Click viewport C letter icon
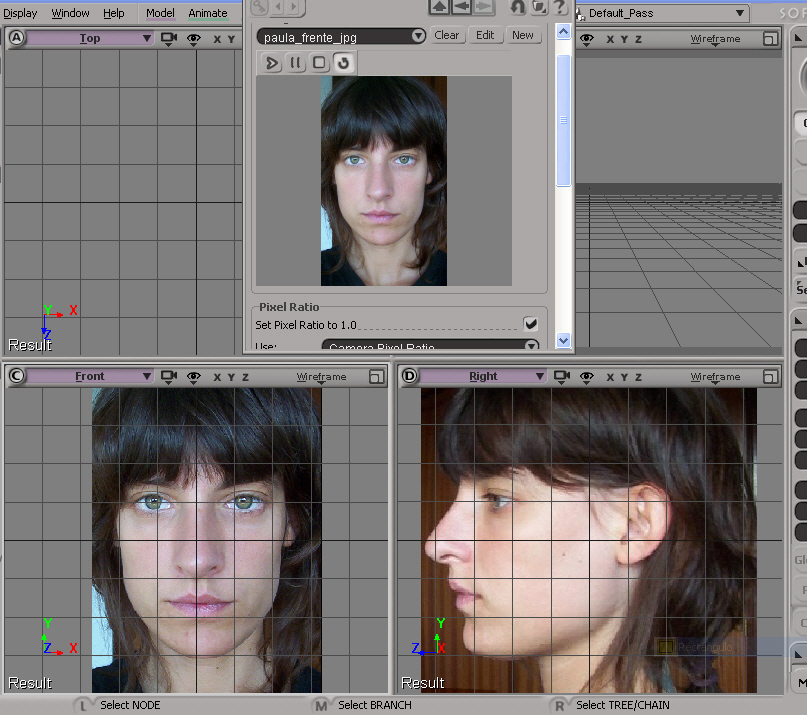 (x=16, y=376)
